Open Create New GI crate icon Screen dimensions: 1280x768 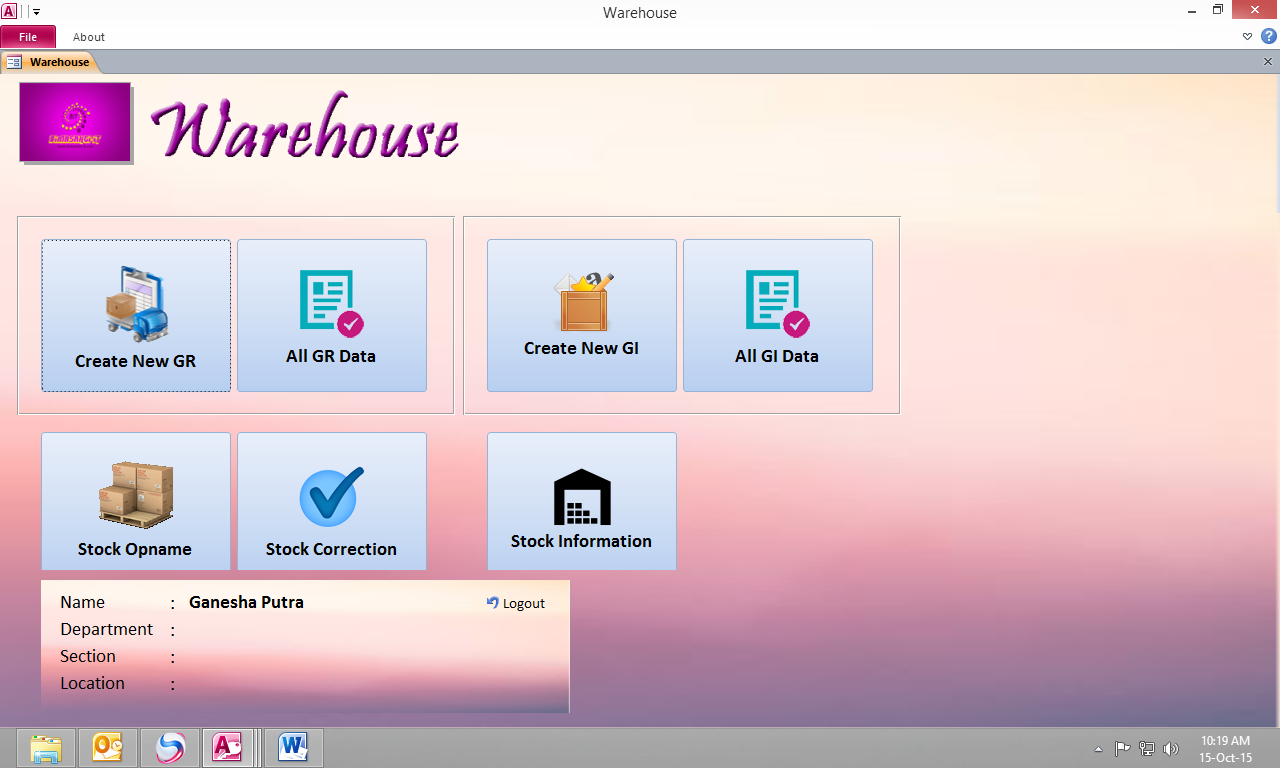(581, 300)
